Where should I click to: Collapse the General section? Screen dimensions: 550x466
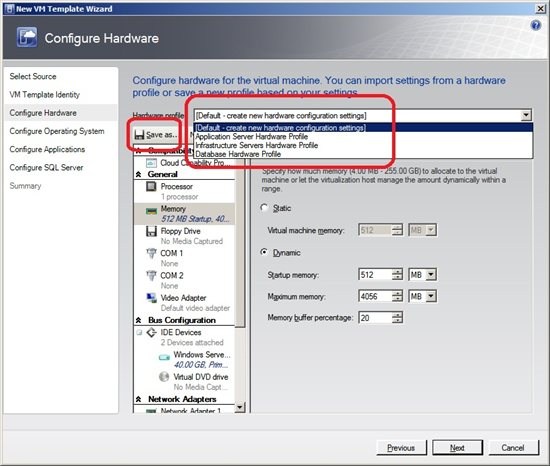(x=139, y=174)
